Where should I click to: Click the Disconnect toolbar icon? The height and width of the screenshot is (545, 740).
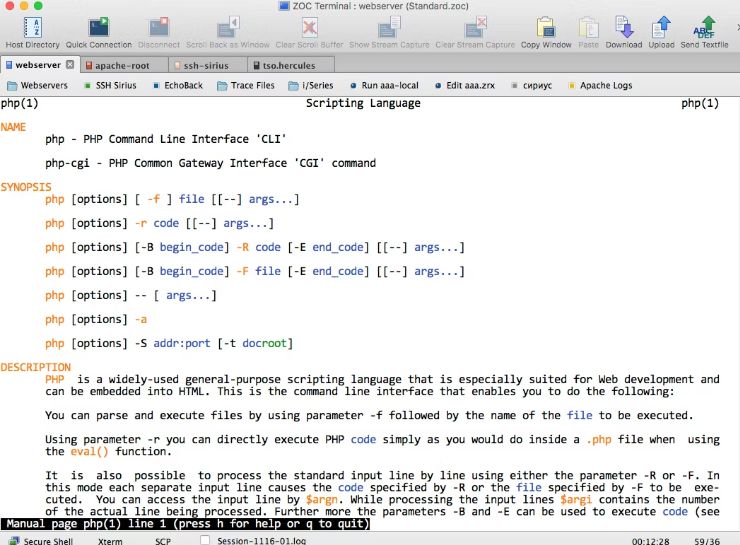coord(159,30)
